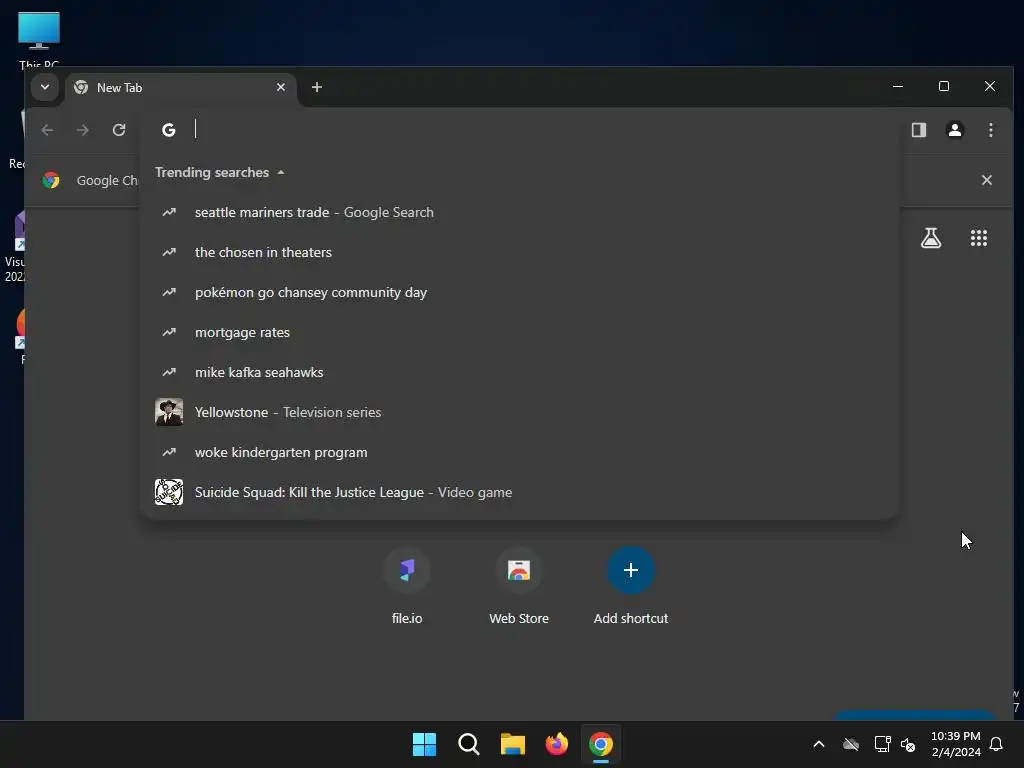Select the chosen in theaters suggestion
The height and width of the screenshot is (768, 1024).
click(519, 252)
